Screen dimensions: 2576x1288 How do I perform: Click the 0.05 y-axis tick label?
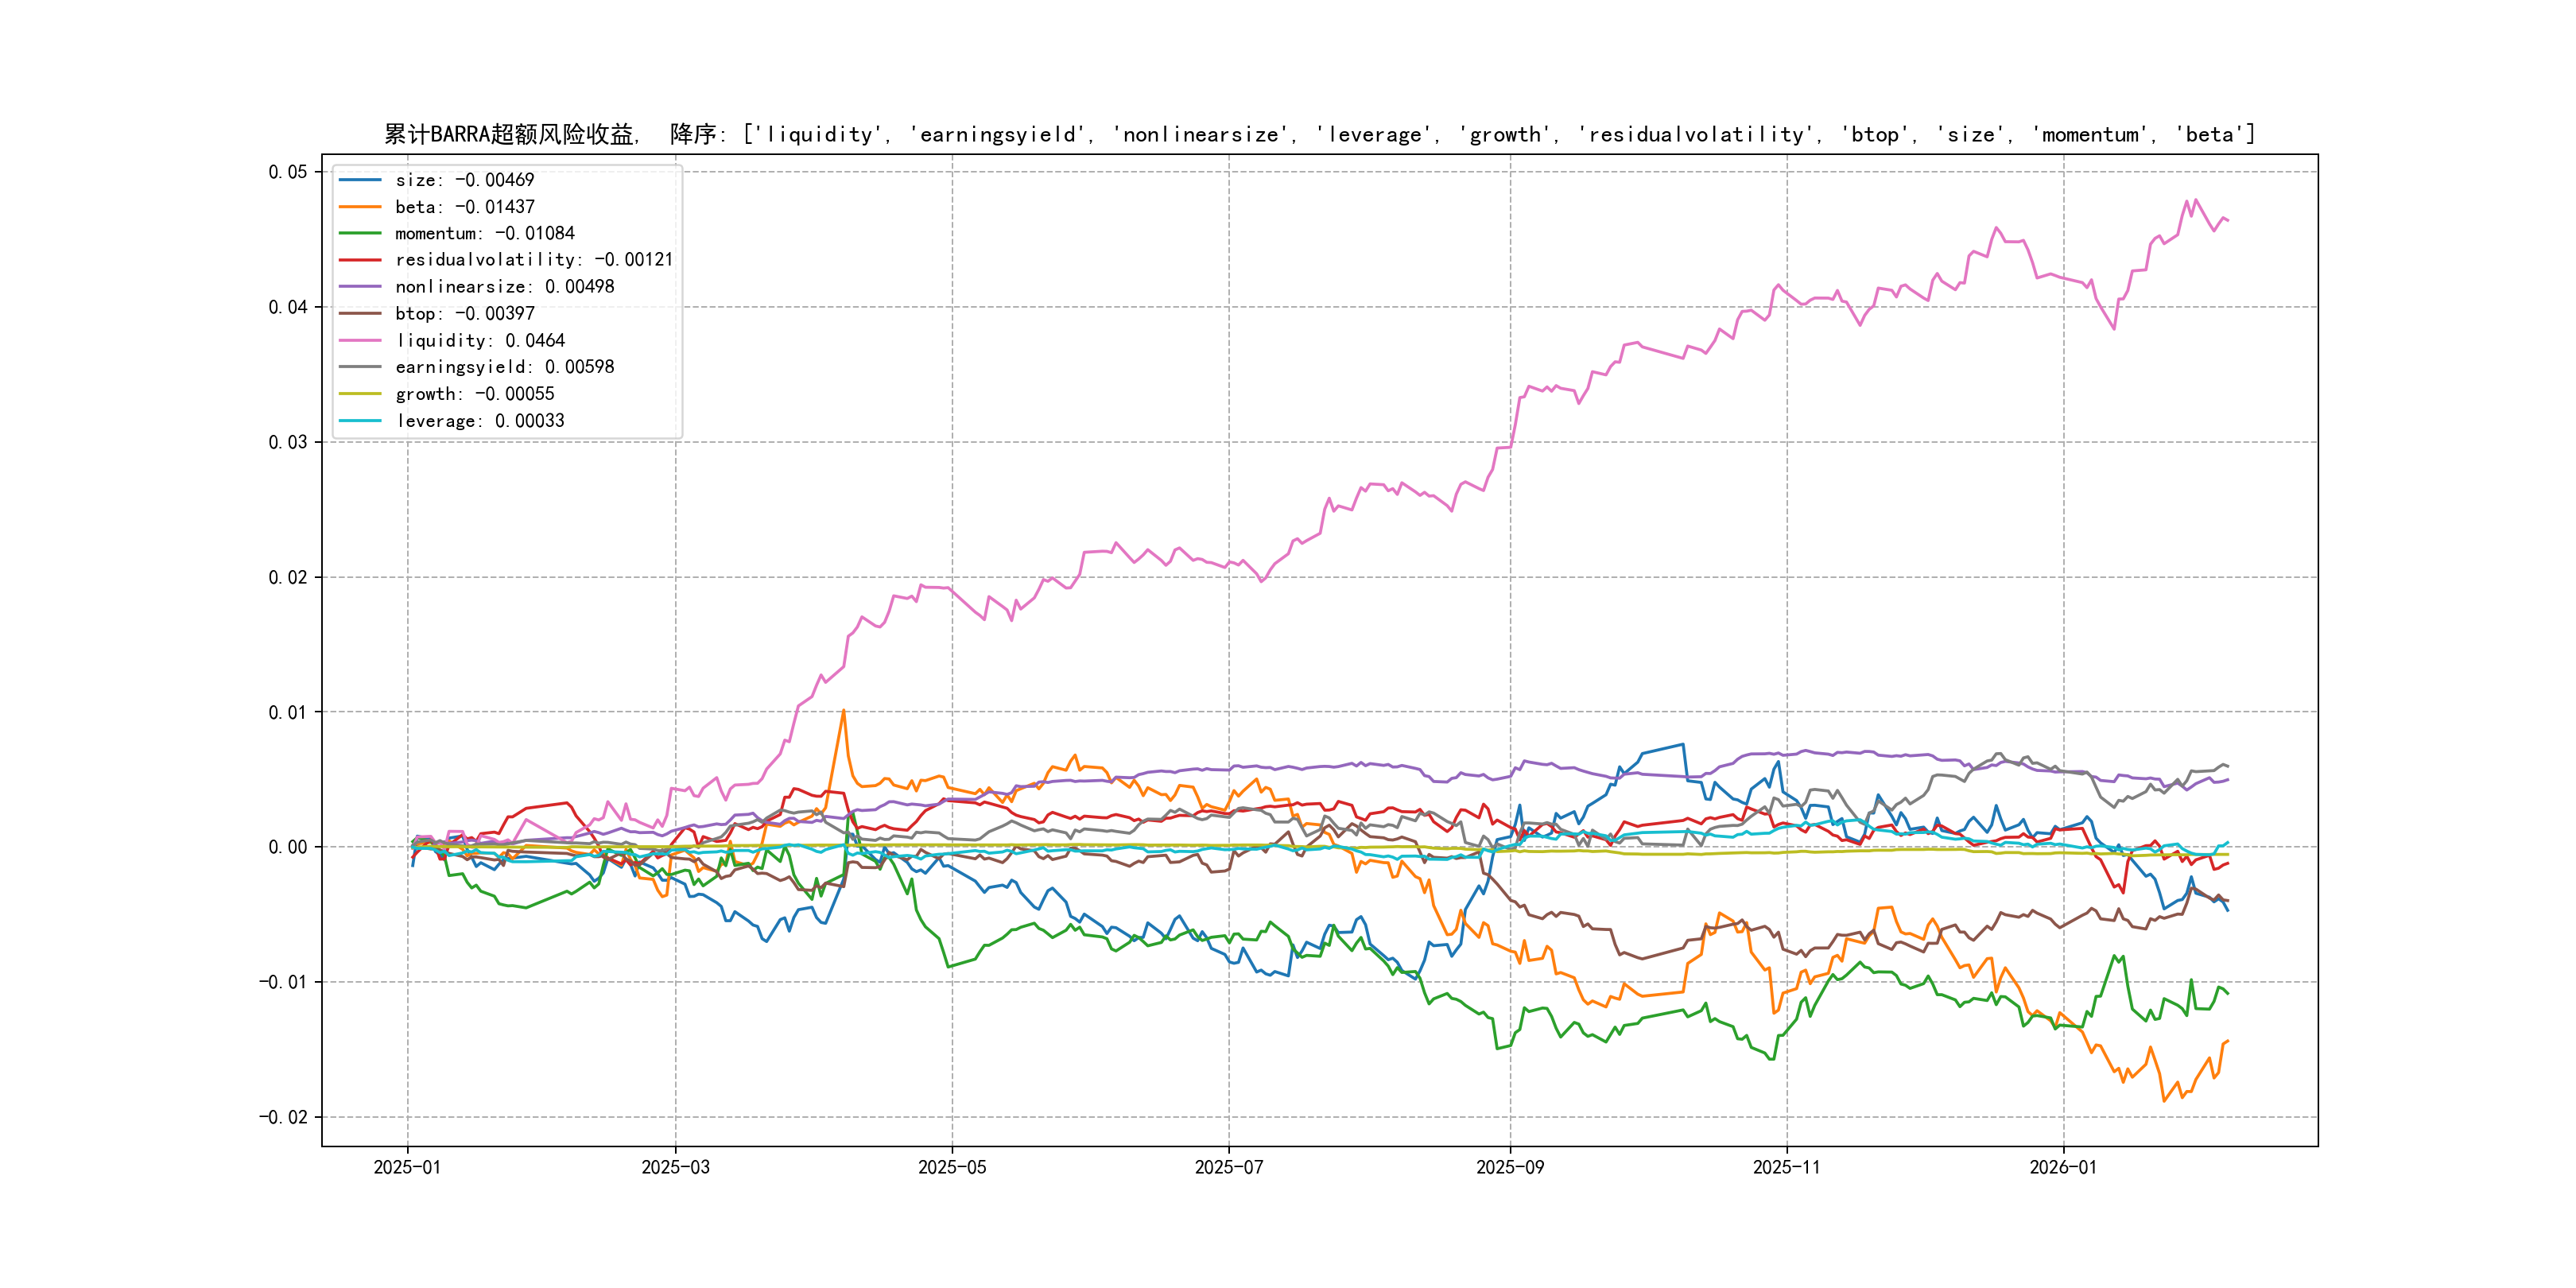pyautogui.click(x=287, y=172)
